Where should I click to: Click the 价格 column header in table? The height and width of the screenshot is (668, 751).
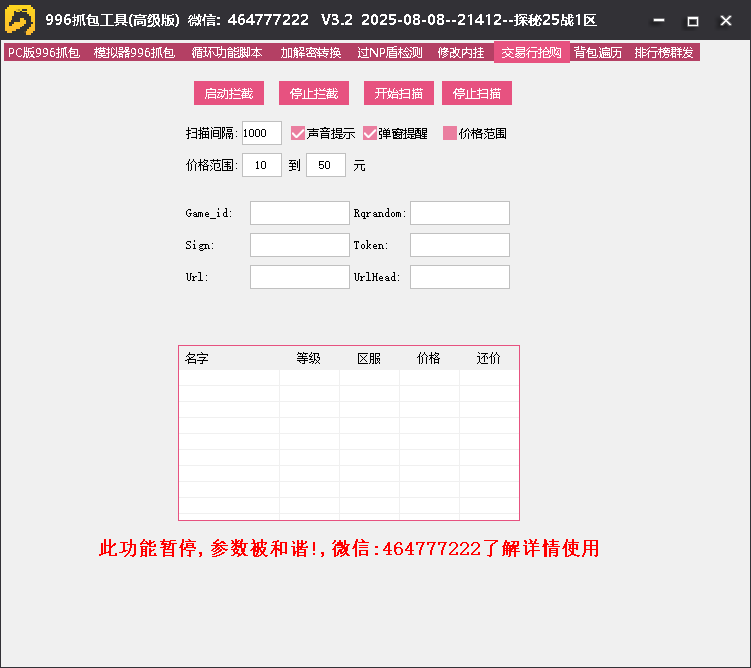pyautogui.click(x=429, y=358)
